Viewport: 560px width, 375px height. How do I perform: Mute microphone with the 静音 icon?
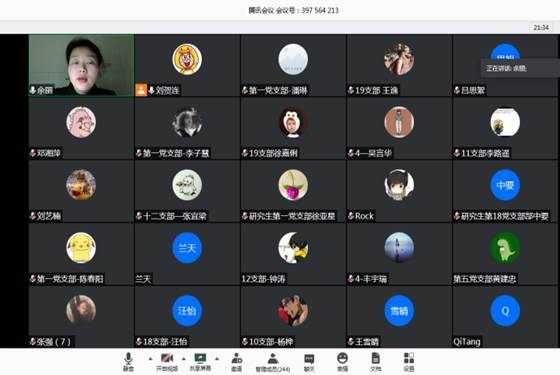tap(128, 361)
